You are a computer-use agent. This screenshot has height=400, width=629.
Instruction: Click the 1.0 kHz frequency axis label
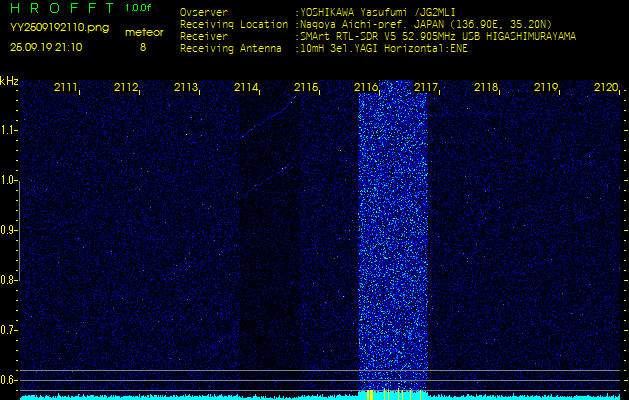pyautogui.click(x=8, y=180)
